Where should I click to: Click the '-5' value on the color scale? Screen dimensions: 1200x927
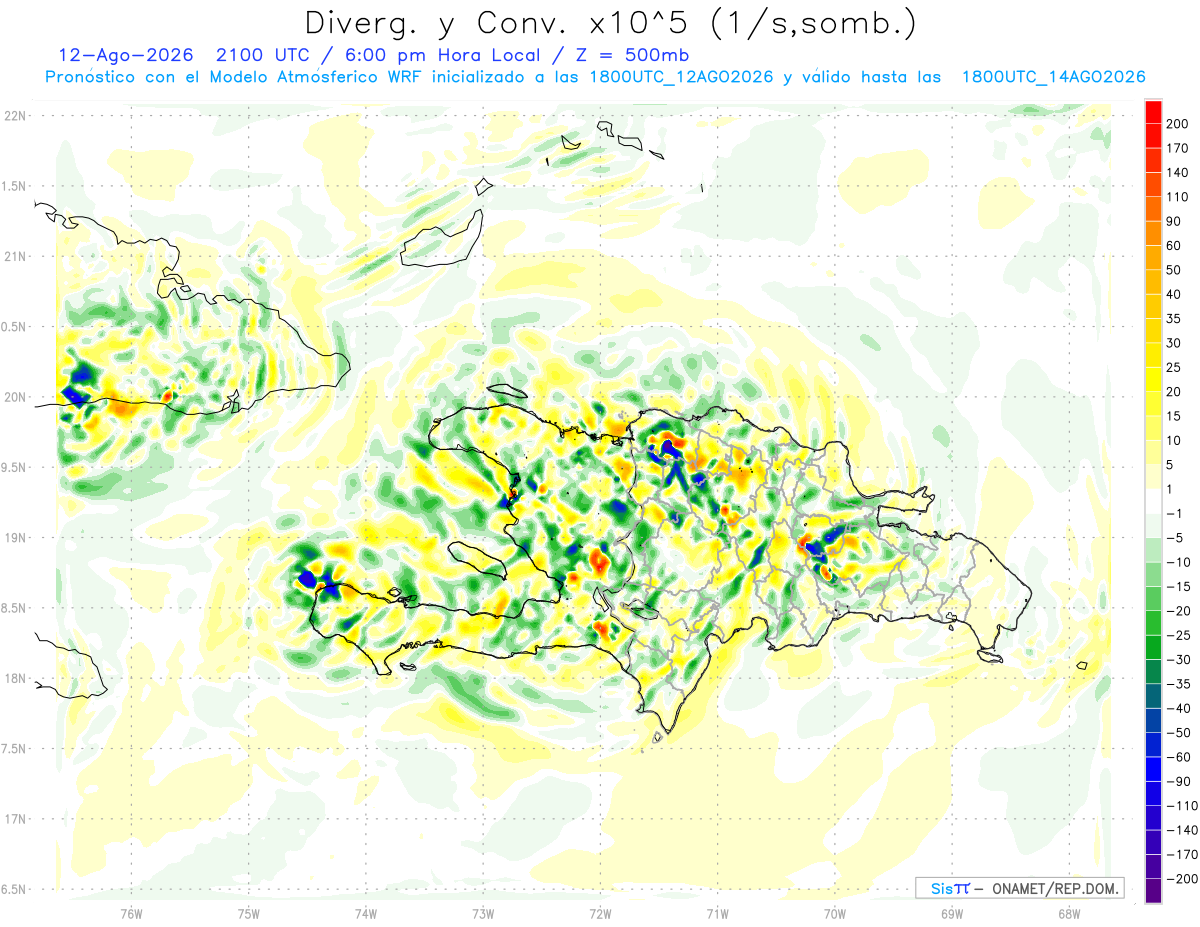coord(1174,538)
